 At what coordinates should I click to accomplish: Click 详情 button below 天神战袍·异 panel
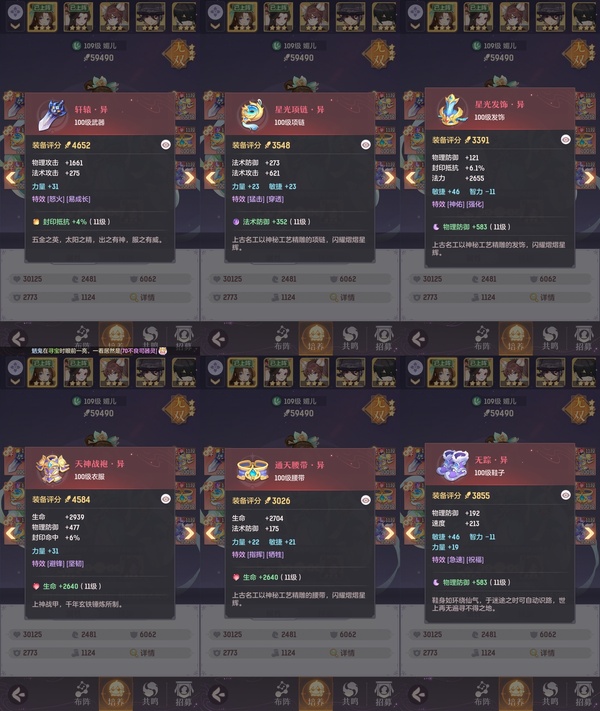coord(142,653)
